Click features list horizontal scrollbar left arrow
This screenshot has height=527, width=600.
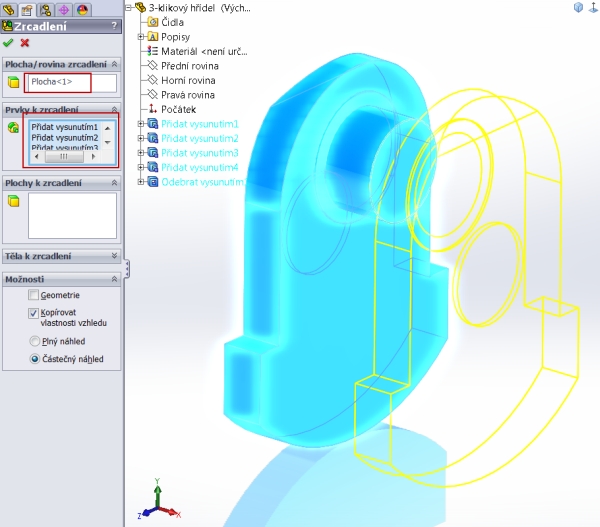tap(36, 157)
